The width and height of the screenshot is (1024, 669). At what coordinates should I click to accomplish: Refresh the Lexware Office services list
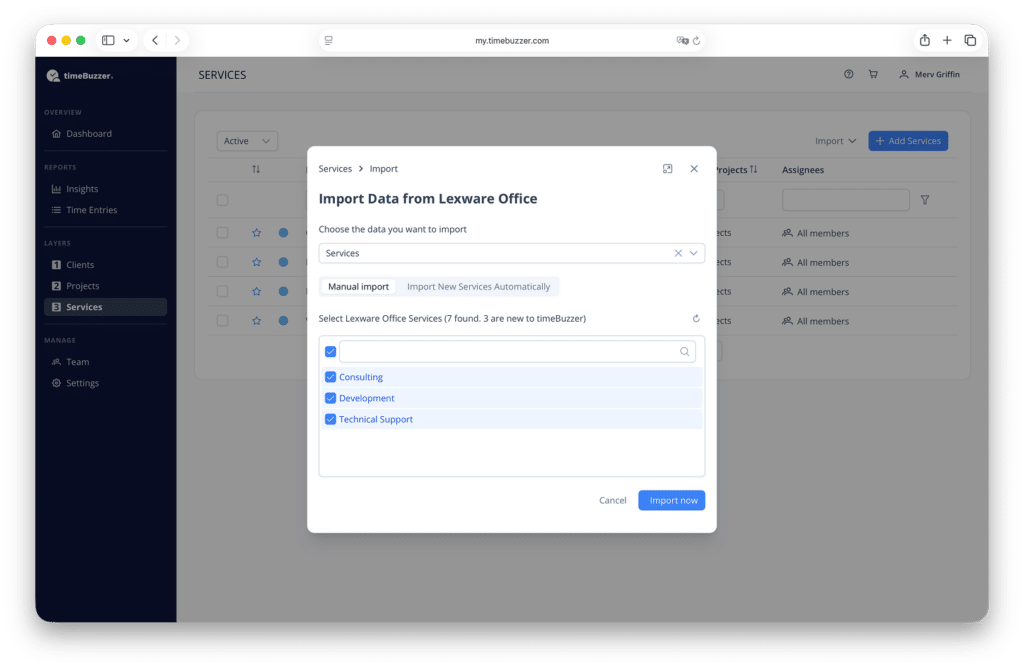click(x=696, y=319)
